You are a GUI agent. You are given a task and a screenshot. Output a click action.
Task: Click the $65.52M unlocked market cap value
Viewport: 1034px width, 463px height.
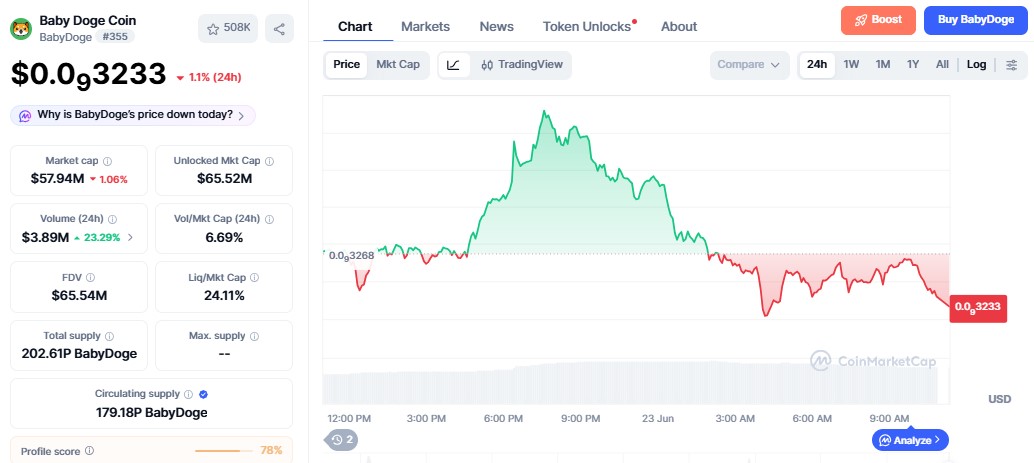(224, 179)
